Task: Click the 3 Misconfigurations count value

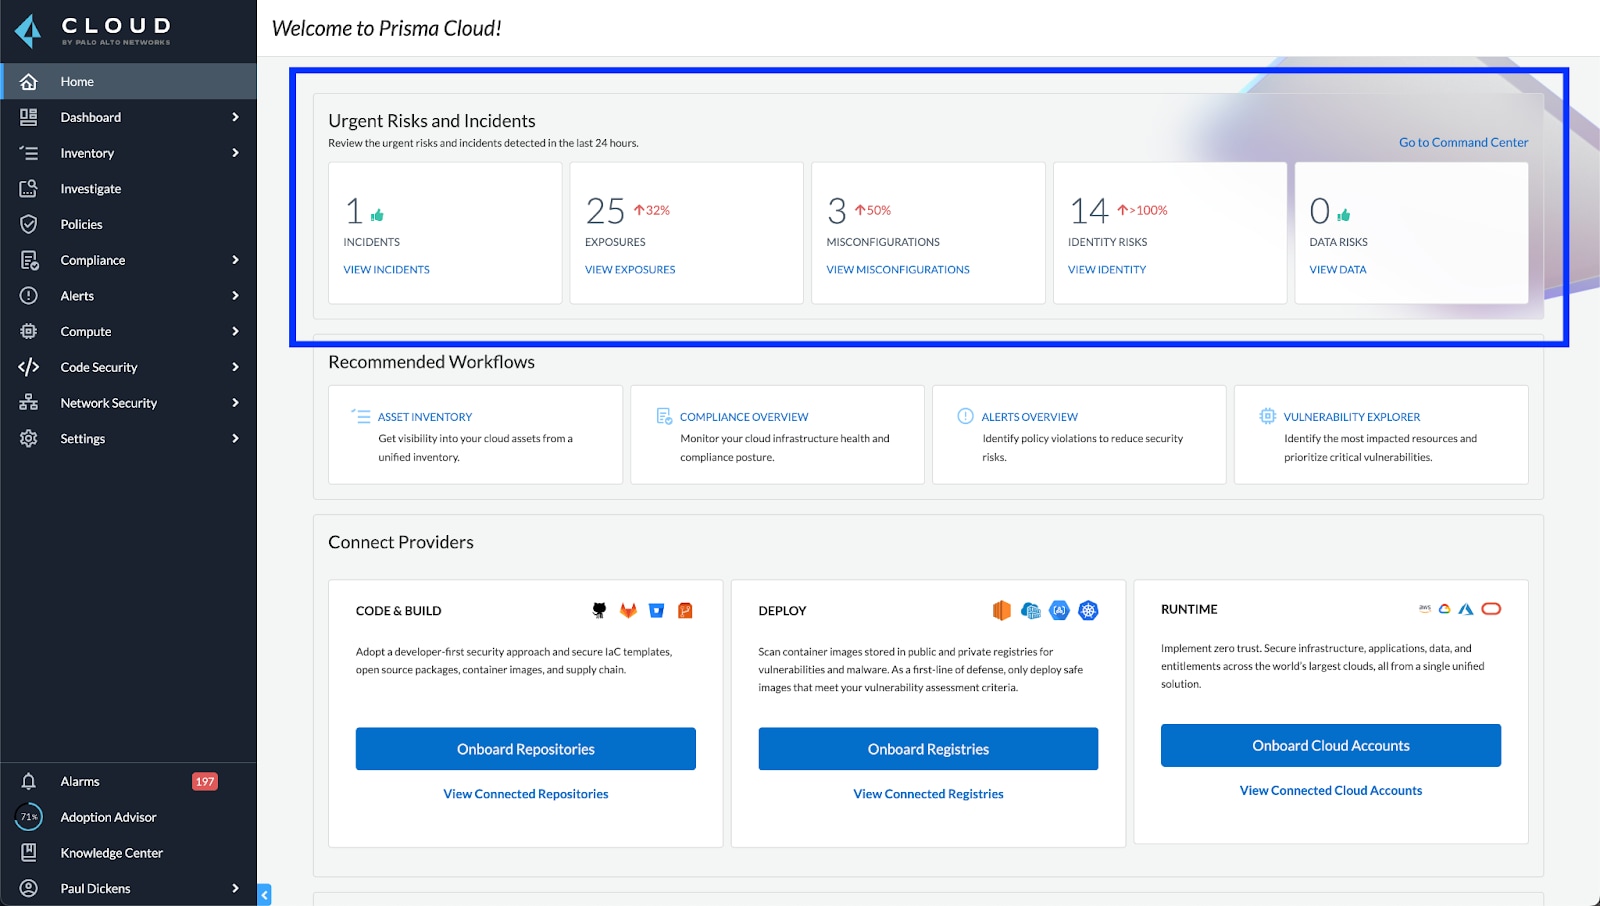Action: point(837,211)
